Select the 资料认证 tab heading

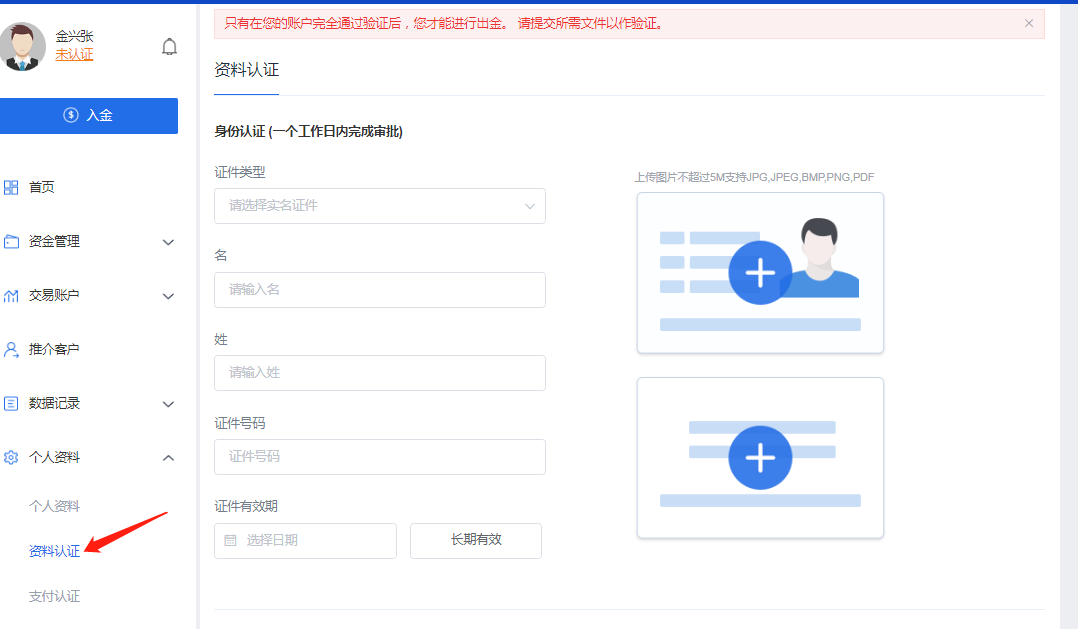point(246,70)
